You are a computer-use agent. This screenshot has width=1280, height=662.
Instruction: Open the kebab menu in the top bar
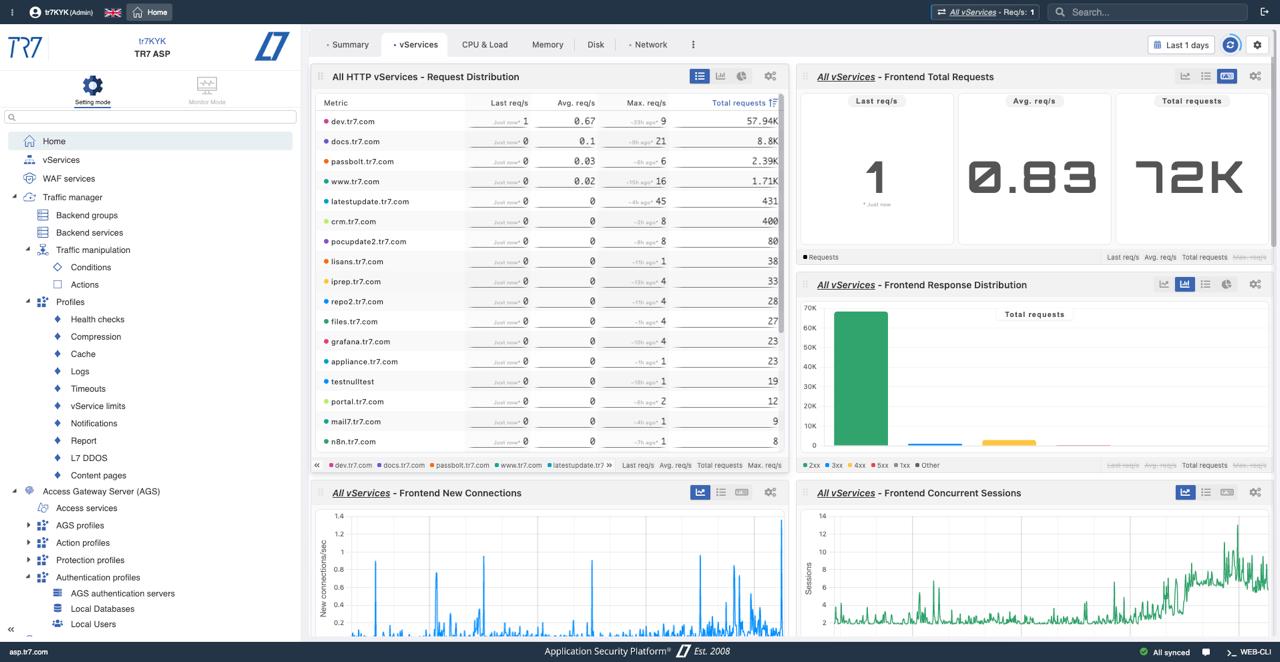tap(12, 12)
